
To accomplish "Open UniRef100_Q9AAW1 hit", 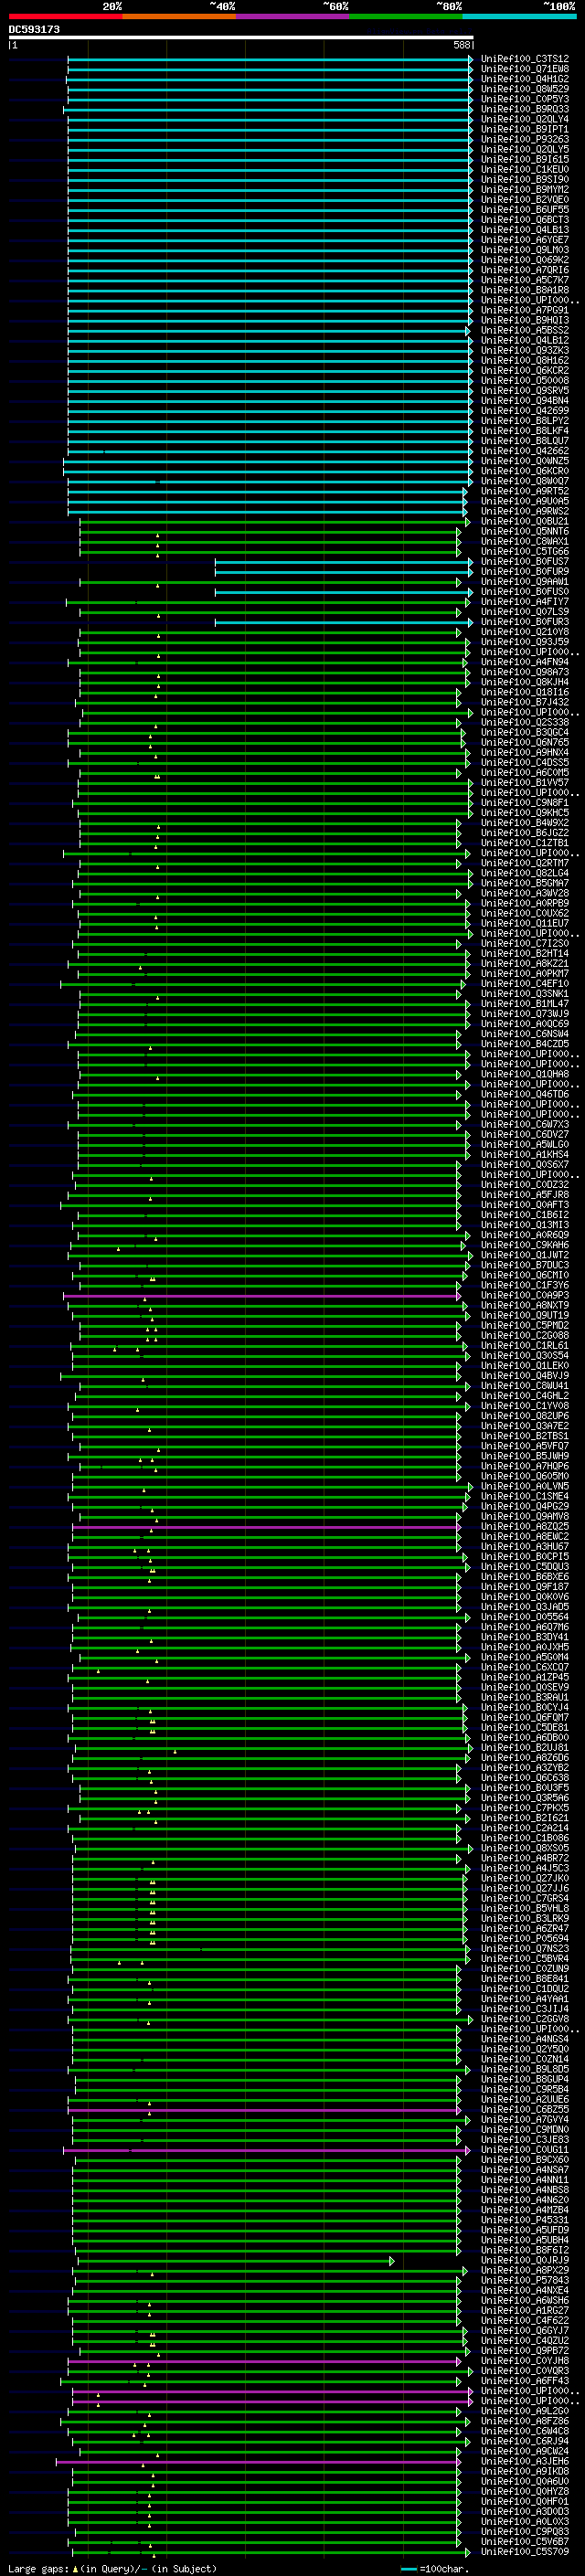I will point(525,581).
